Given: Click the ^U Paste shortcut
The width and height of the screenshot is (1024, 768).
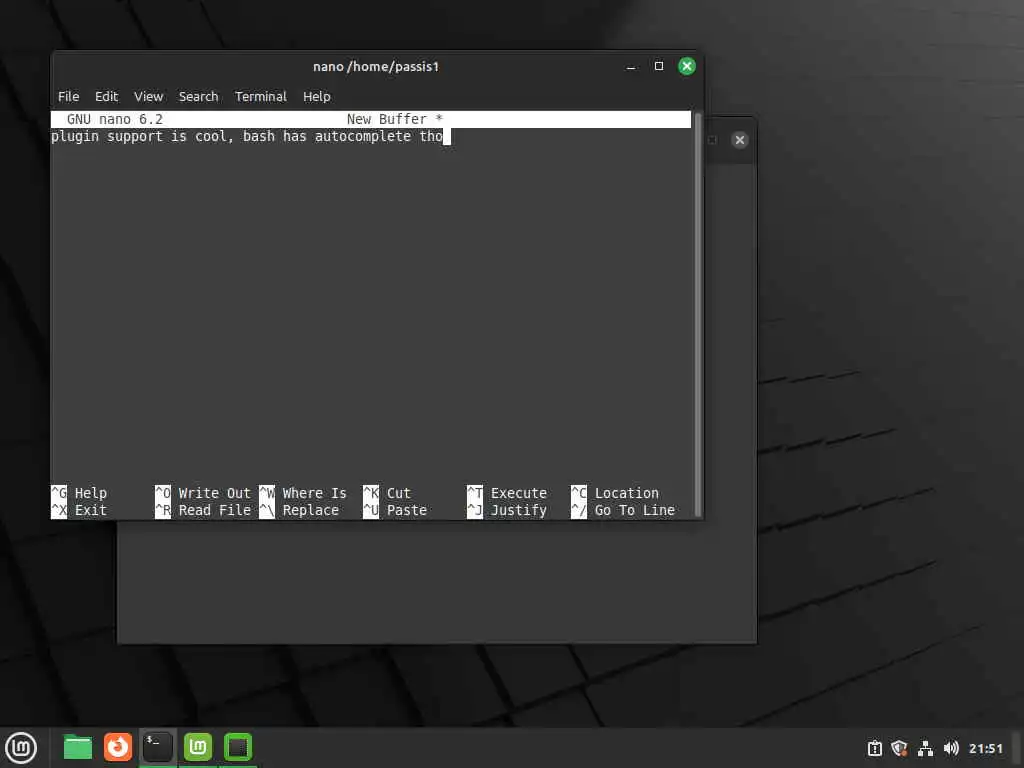Looking at the screenshot, I should pos(395,510).
